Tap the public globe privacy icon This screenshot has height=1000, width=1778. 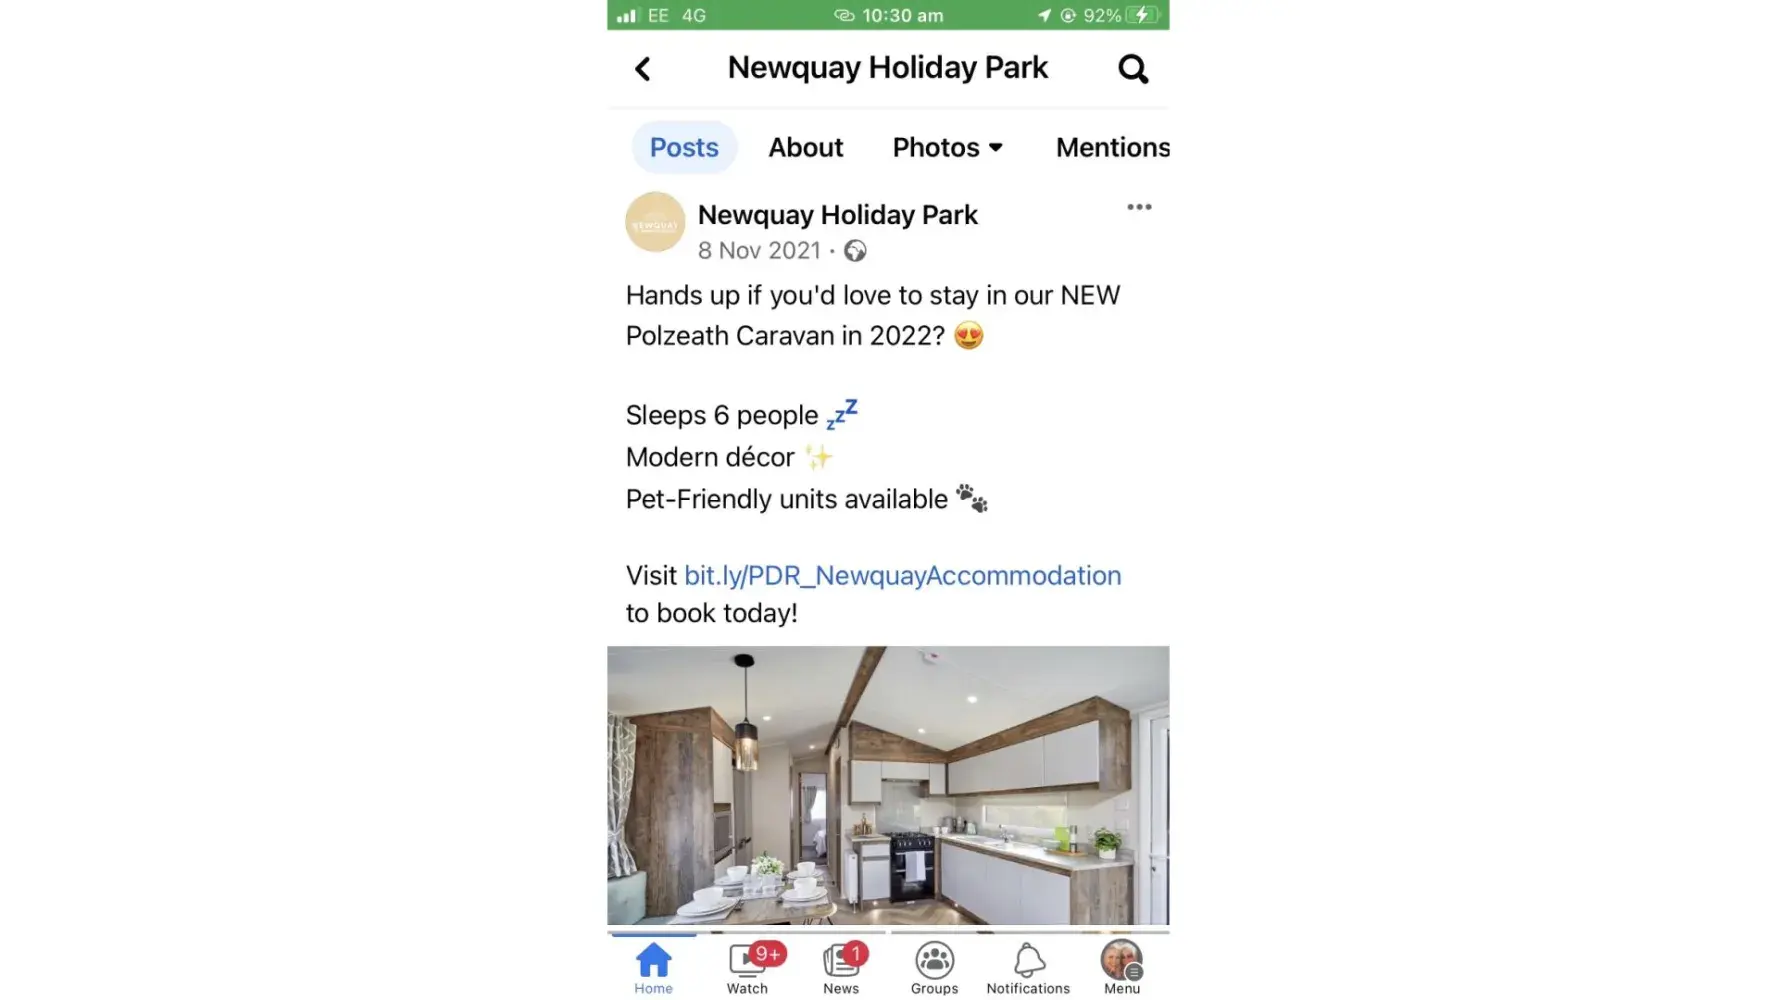pos(855,251)
